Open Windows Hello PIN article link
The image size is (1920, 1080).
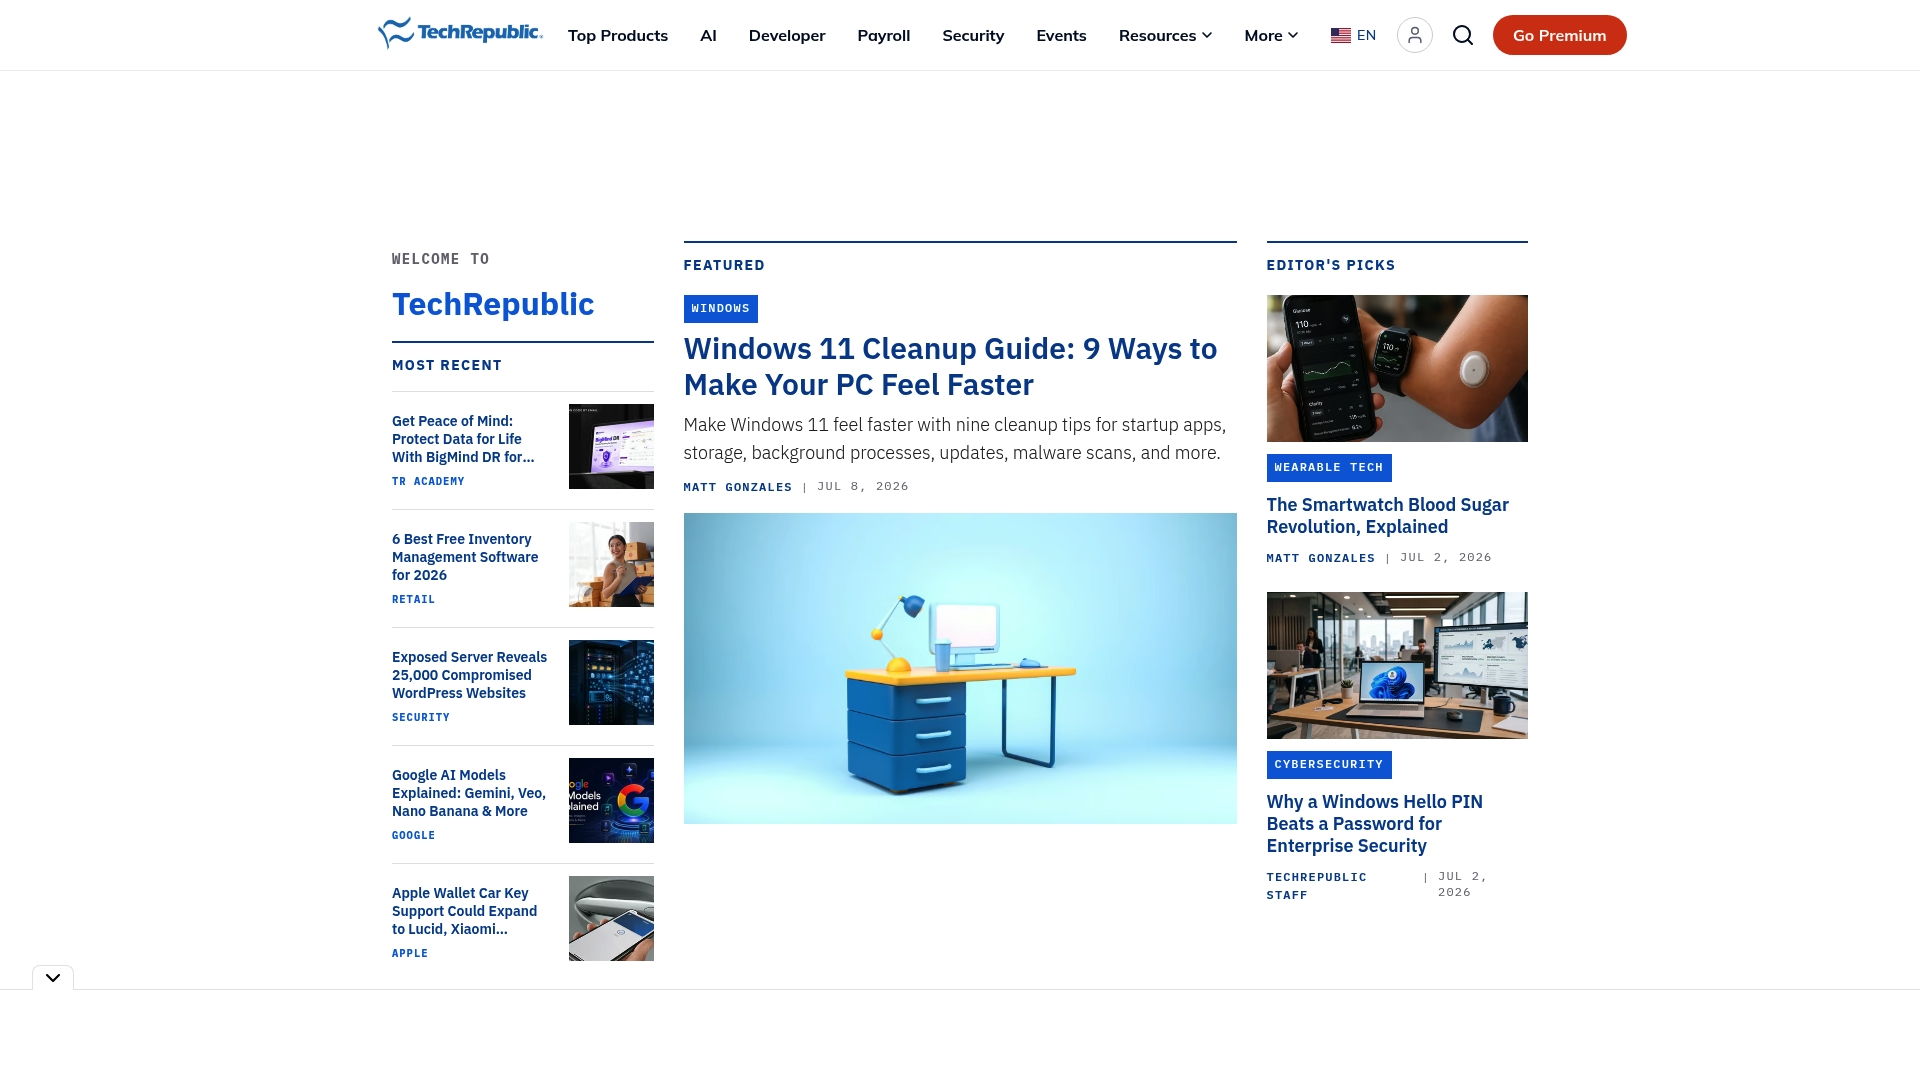(x=1375, y=824)
